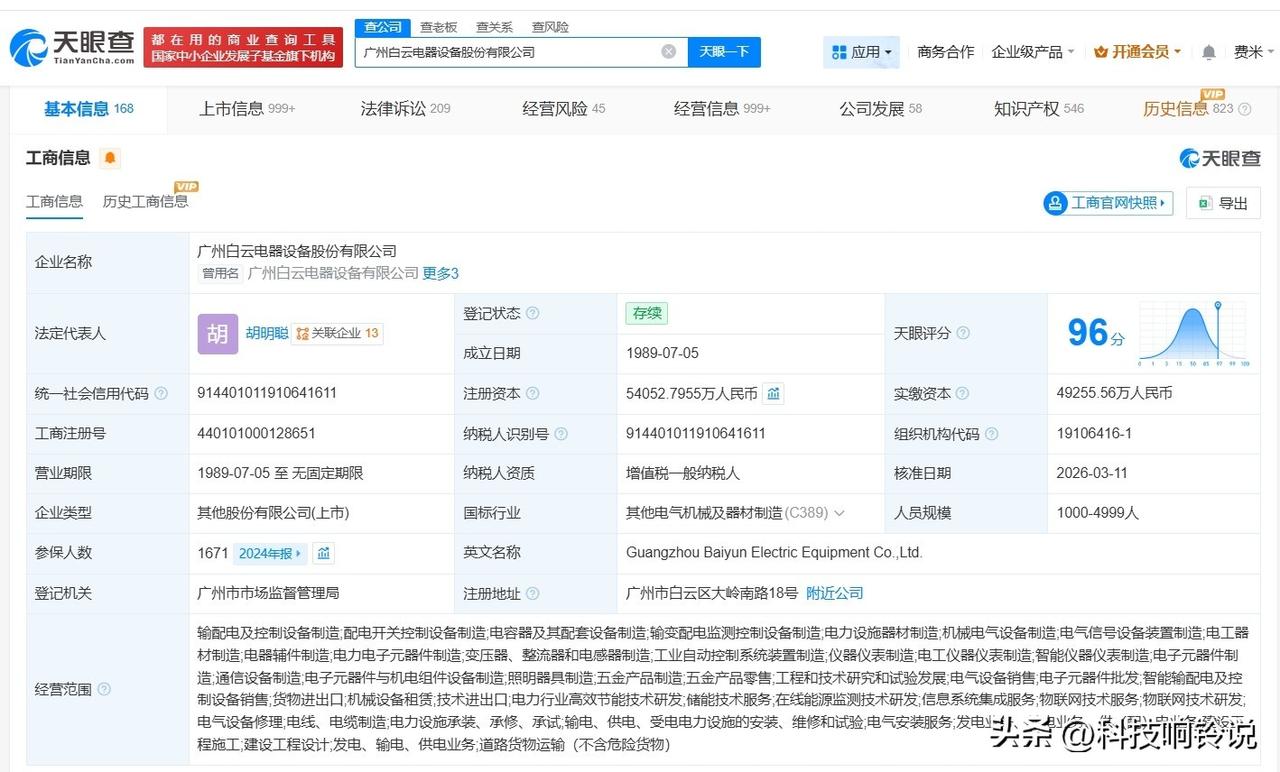Click the help icon next to 登记状态

(533, 313)
